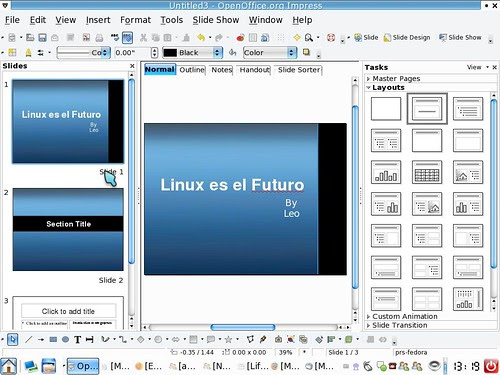Click the [Lif... taskbar window button
Screen dimensions: 500x375
pyautogui.click(x=254, y=366)
